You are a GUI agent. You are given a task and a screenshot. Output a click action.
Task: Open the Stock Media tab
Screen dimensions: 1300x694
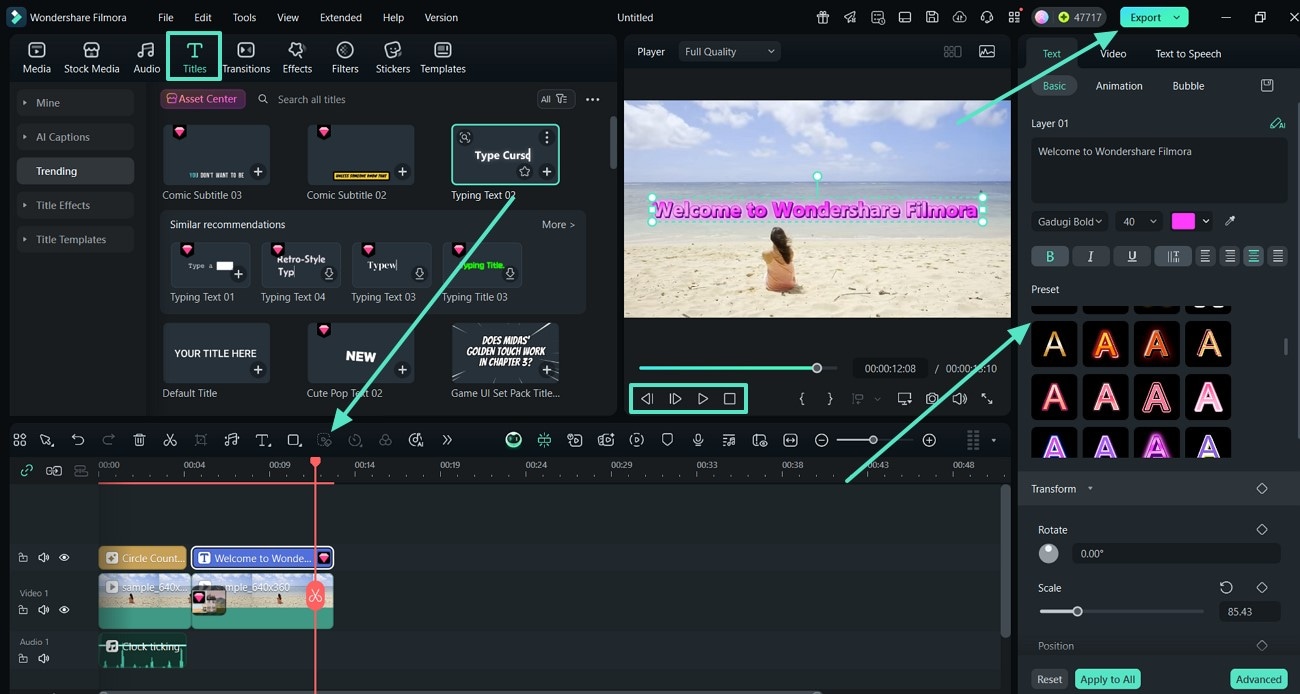(91, 58)
